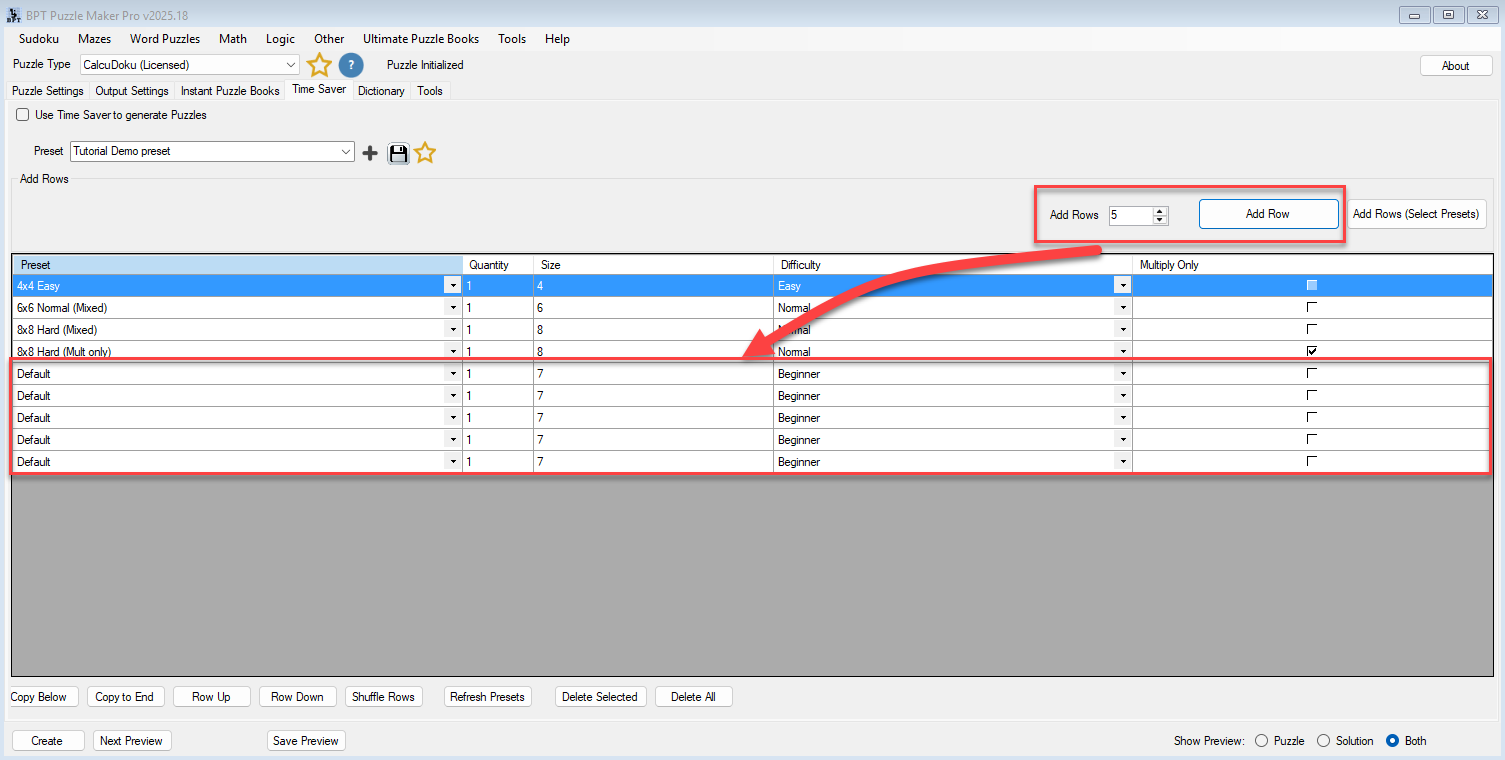The image size is (1505, 760).
Task: Select the Puzzle radio button in Show Preview
Action: [x=1261, y=741]
